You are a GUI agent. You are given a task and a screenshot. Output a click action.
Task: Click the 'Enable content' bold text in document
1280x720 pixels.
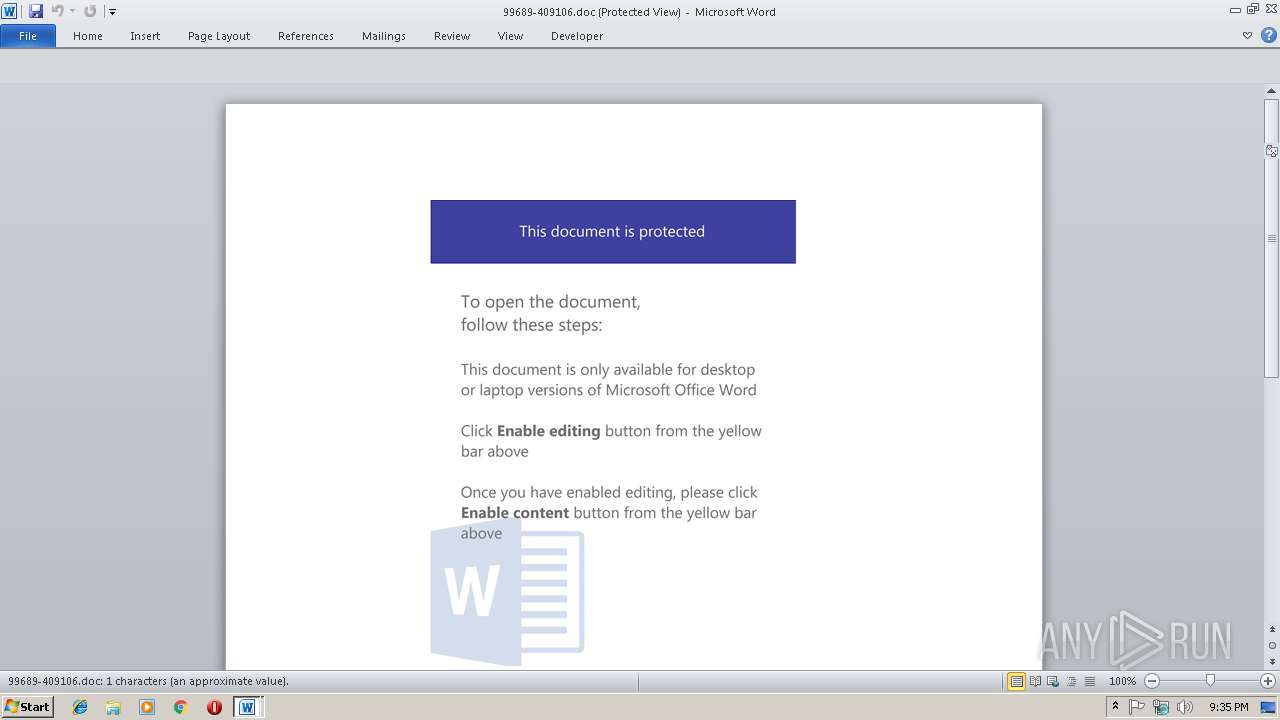(x=515, y=513)
